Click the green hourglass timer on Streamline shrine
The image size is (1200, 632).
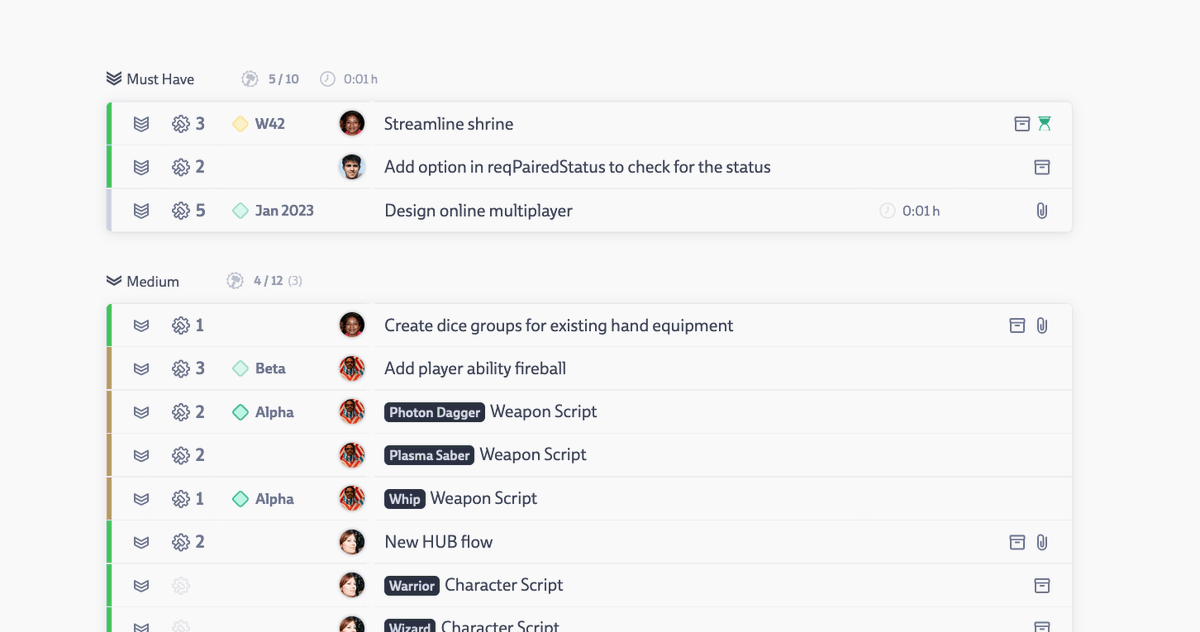1043,124
